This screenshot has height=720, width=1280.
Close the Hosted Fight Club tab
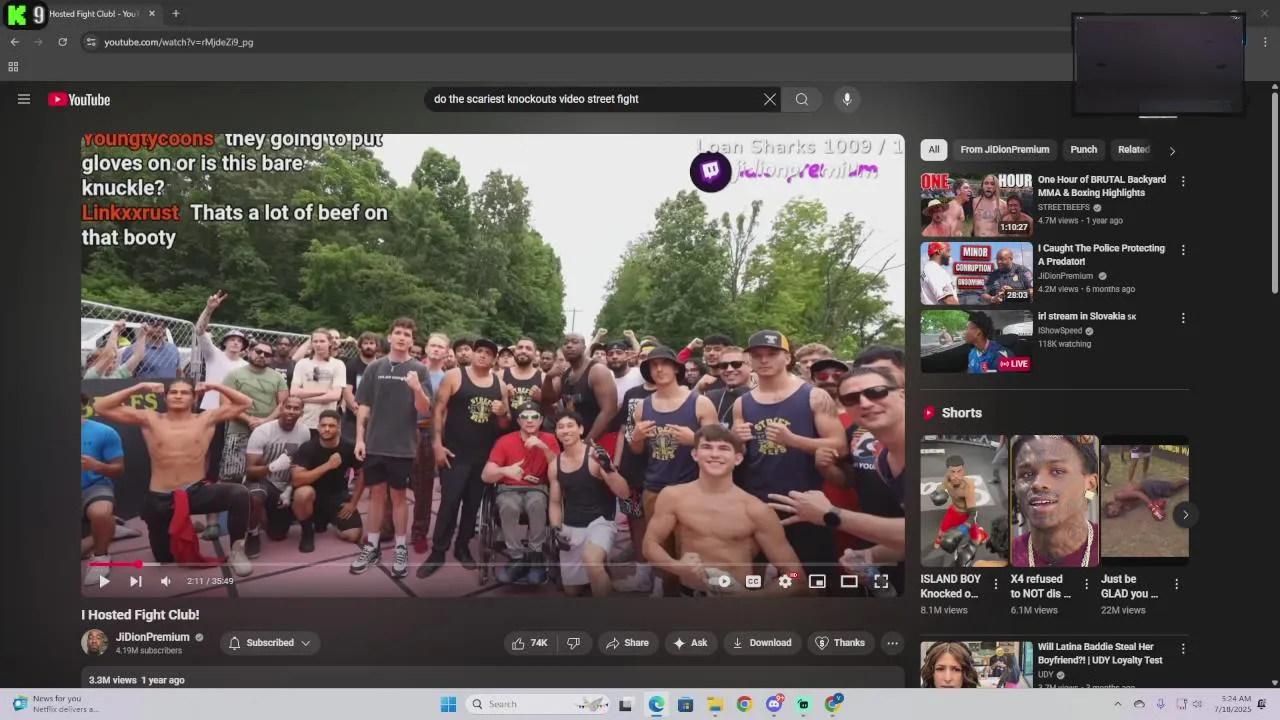[152, 13]
